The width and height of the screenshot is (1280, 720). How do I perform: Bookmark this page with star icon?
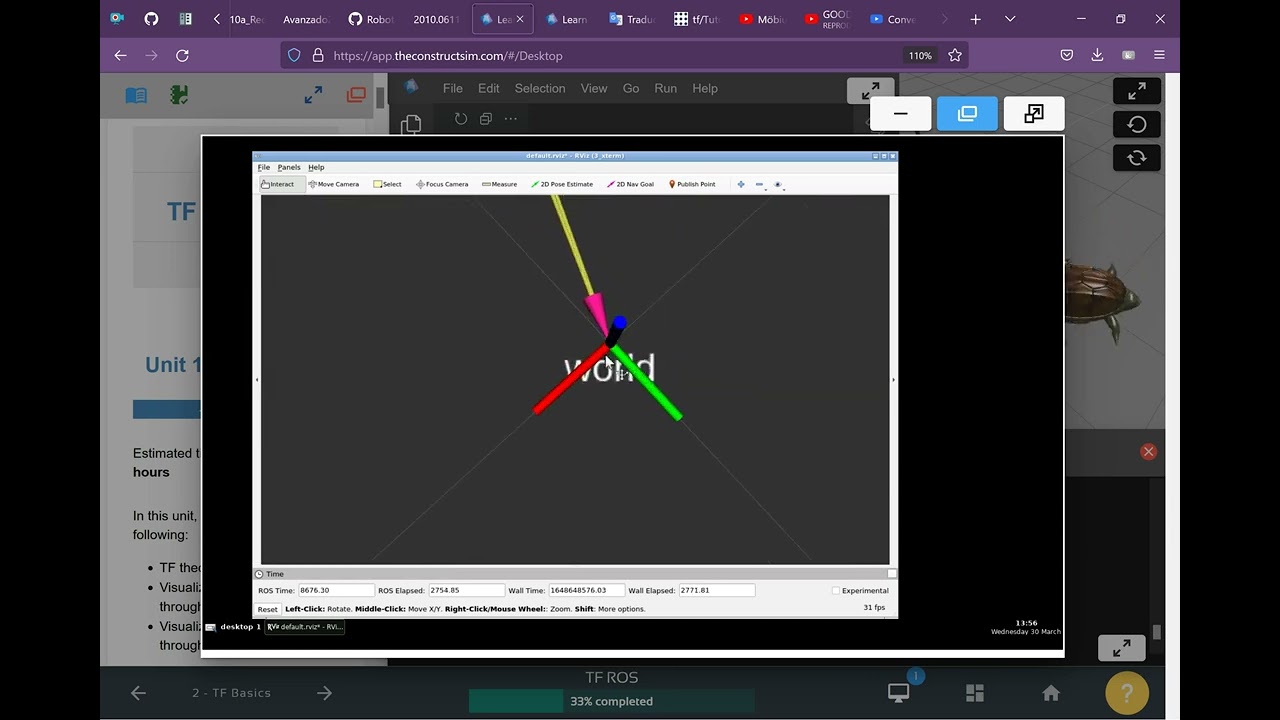pyautogui.click(x=954, y=56)
